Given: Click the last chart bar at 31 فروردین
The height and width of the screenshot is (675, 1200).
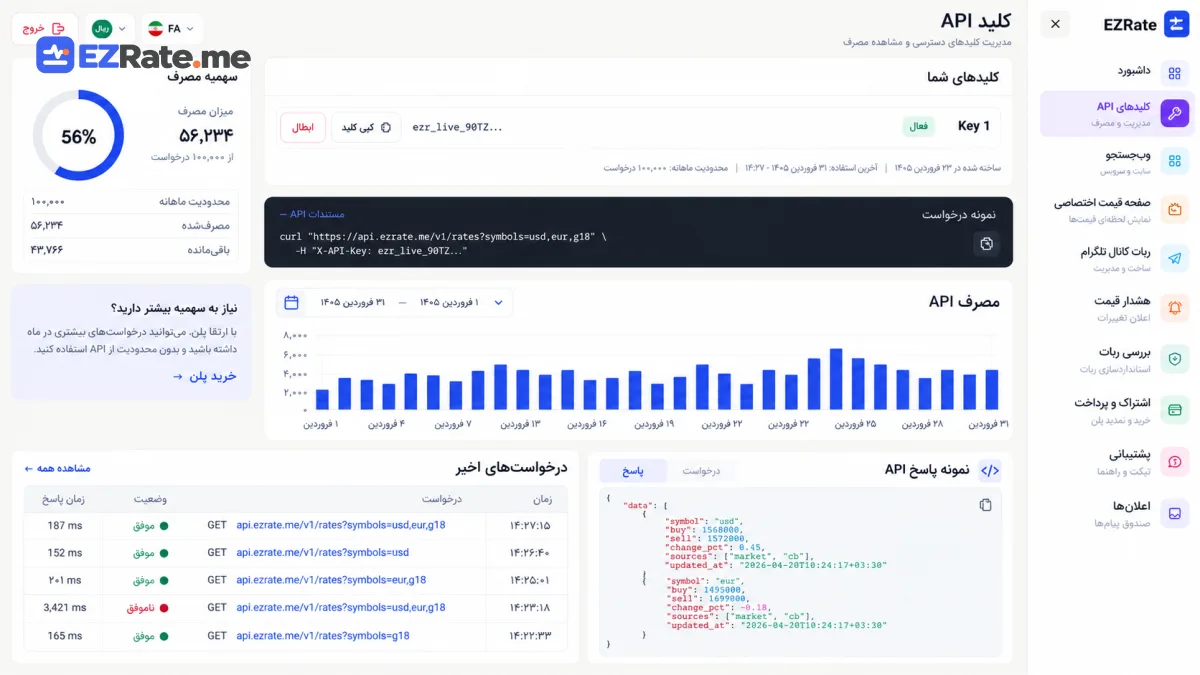Looking at the screenshot, I should tap(992, 390).
